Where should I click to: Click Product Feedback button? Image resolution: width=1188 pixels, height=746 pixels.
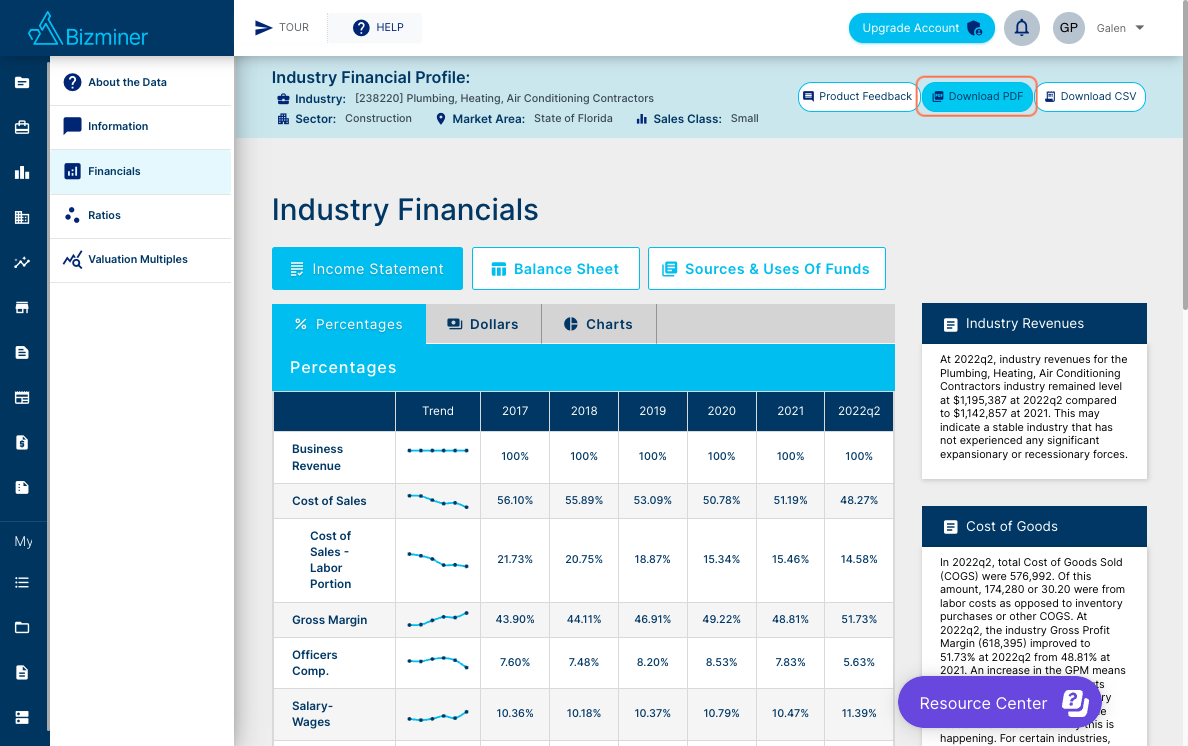click(858, 96)
